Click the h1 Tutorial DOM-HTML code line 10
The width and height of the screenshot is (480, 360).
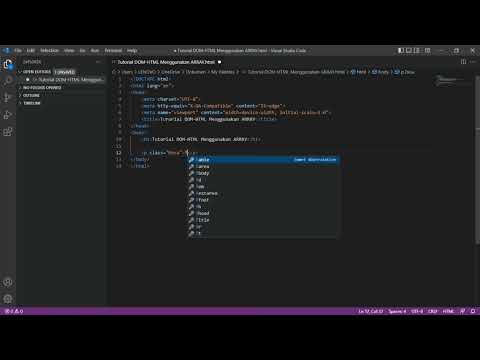201,139
